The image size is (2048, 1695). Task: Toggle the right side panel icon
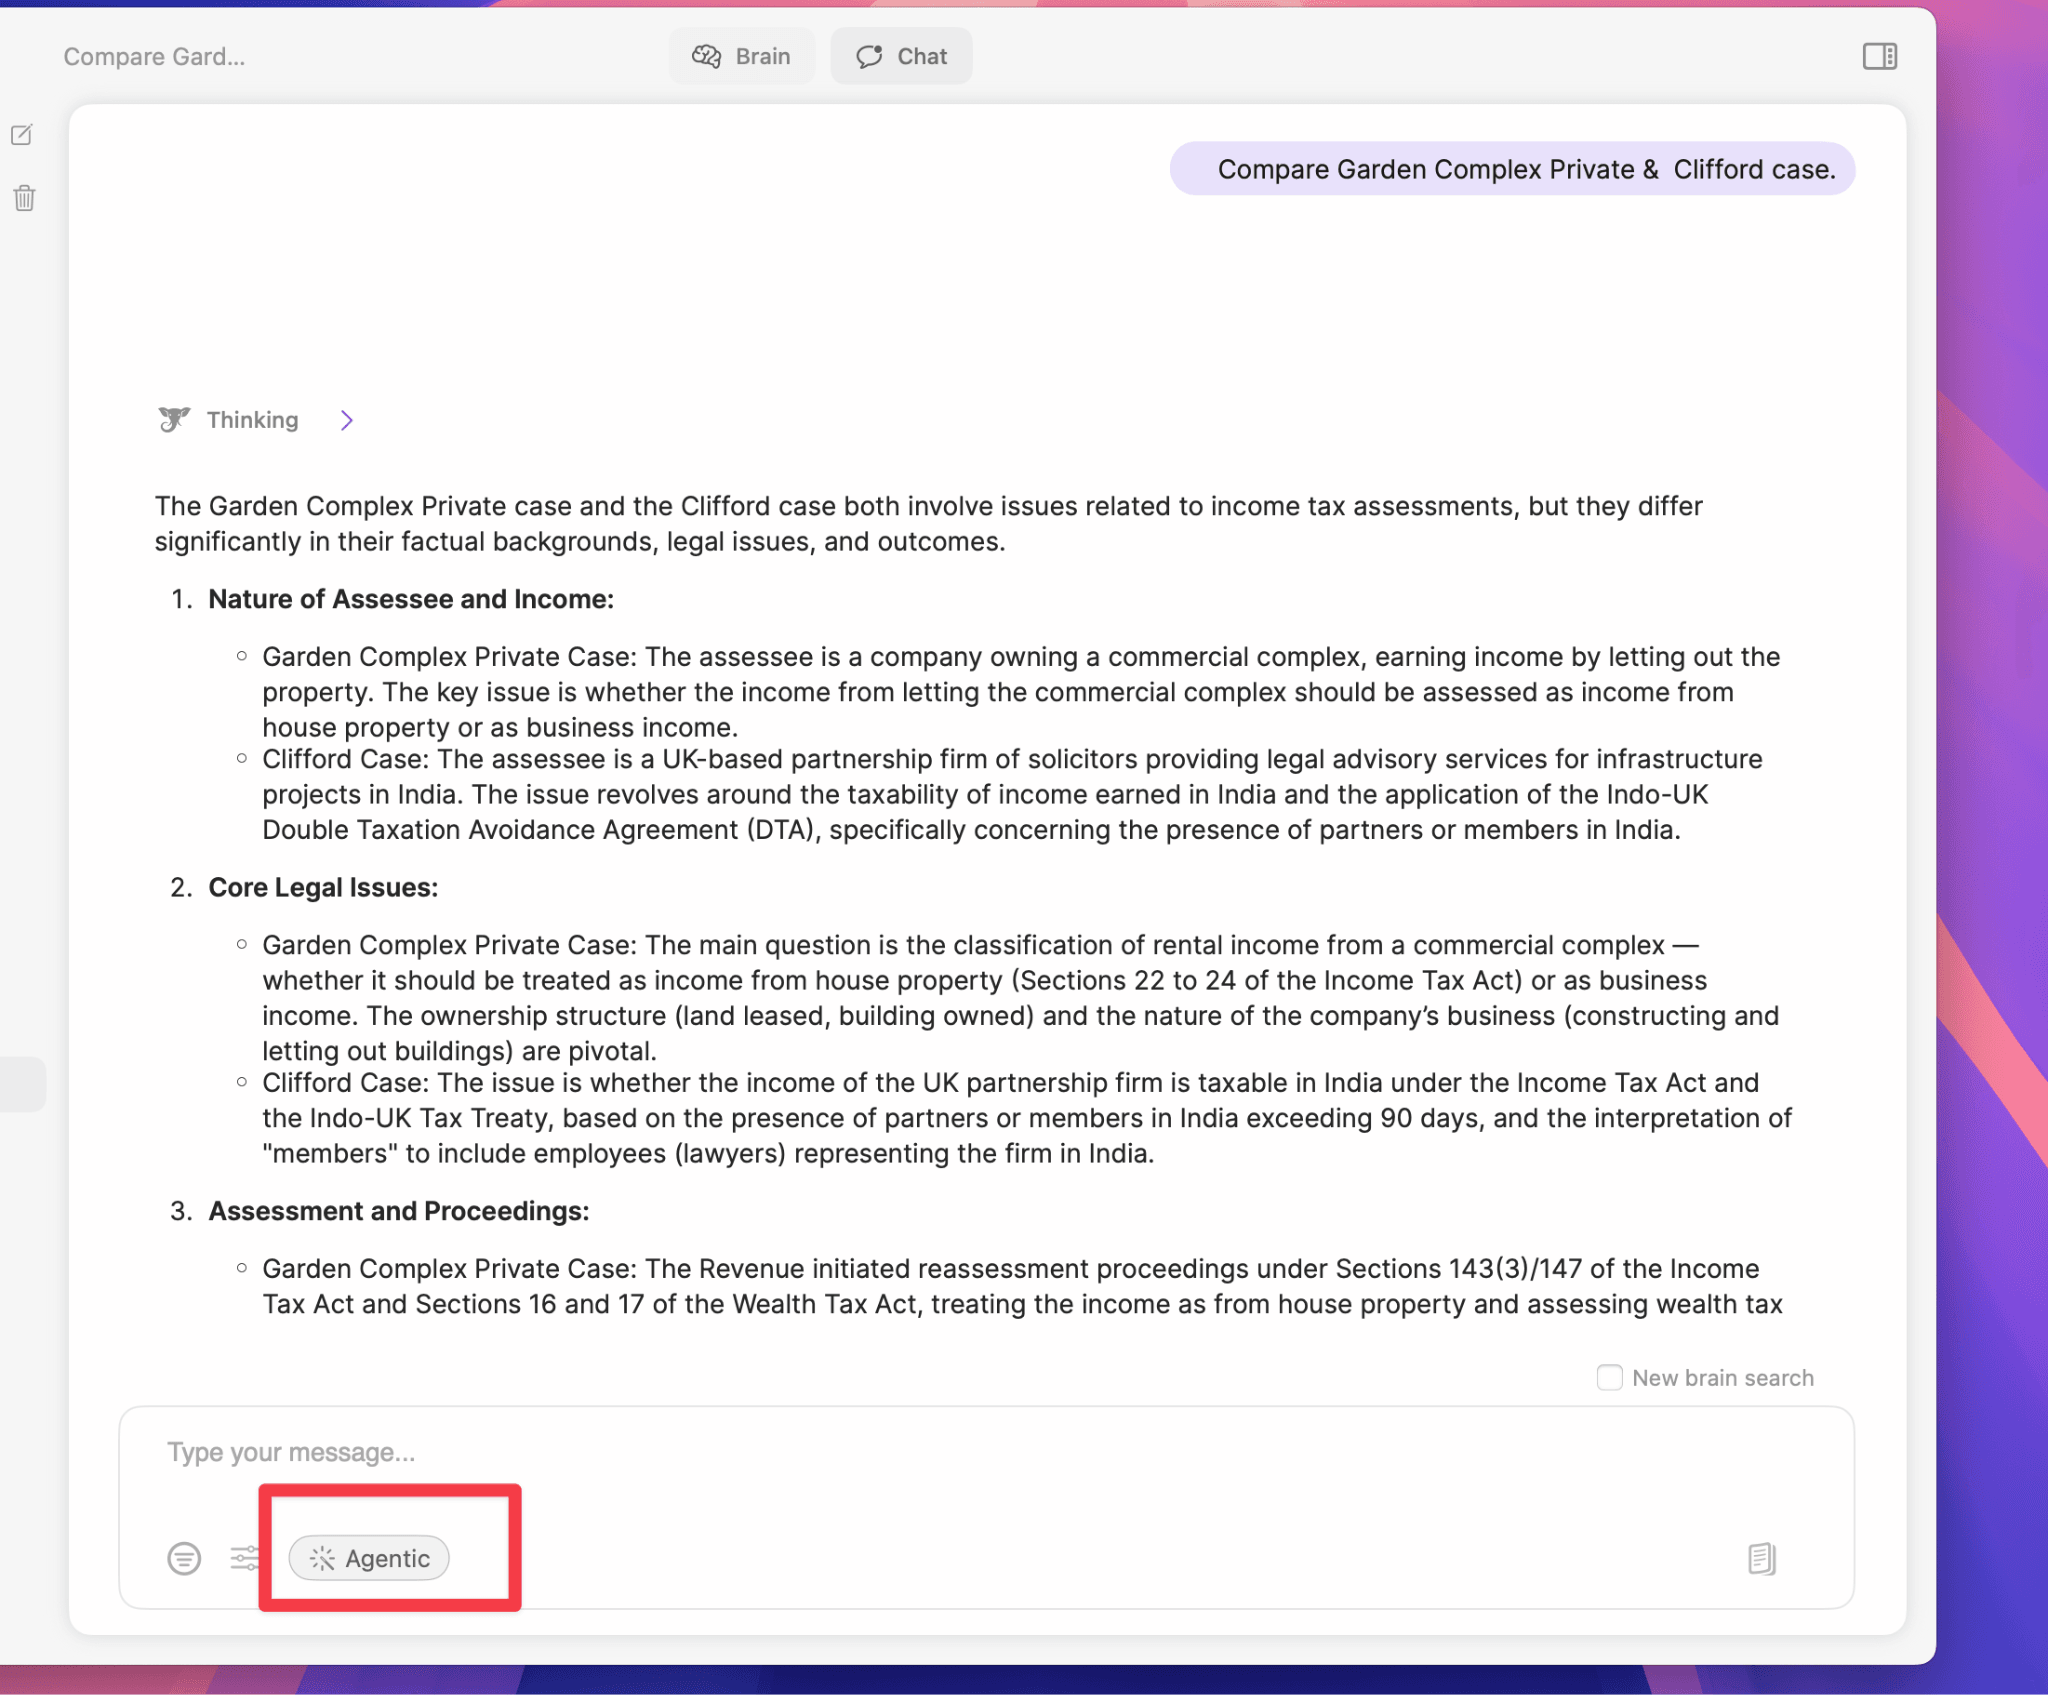[x=1879, y=56]
